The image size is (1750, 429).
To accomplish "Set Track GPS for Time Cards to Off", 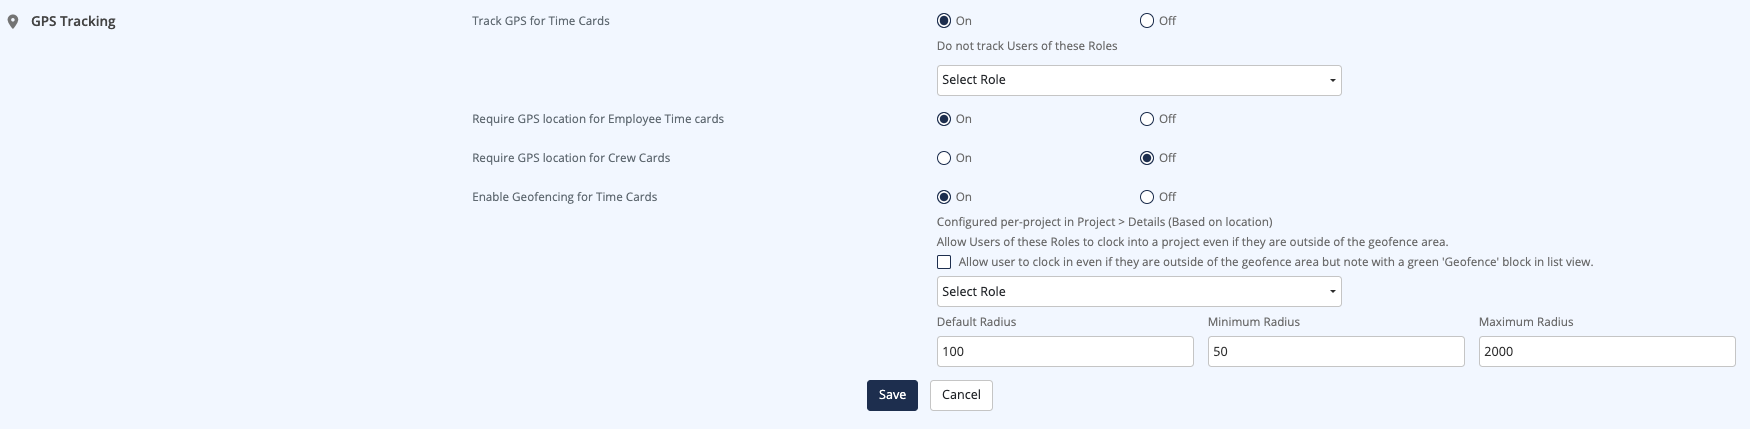I will (1147, 21).
